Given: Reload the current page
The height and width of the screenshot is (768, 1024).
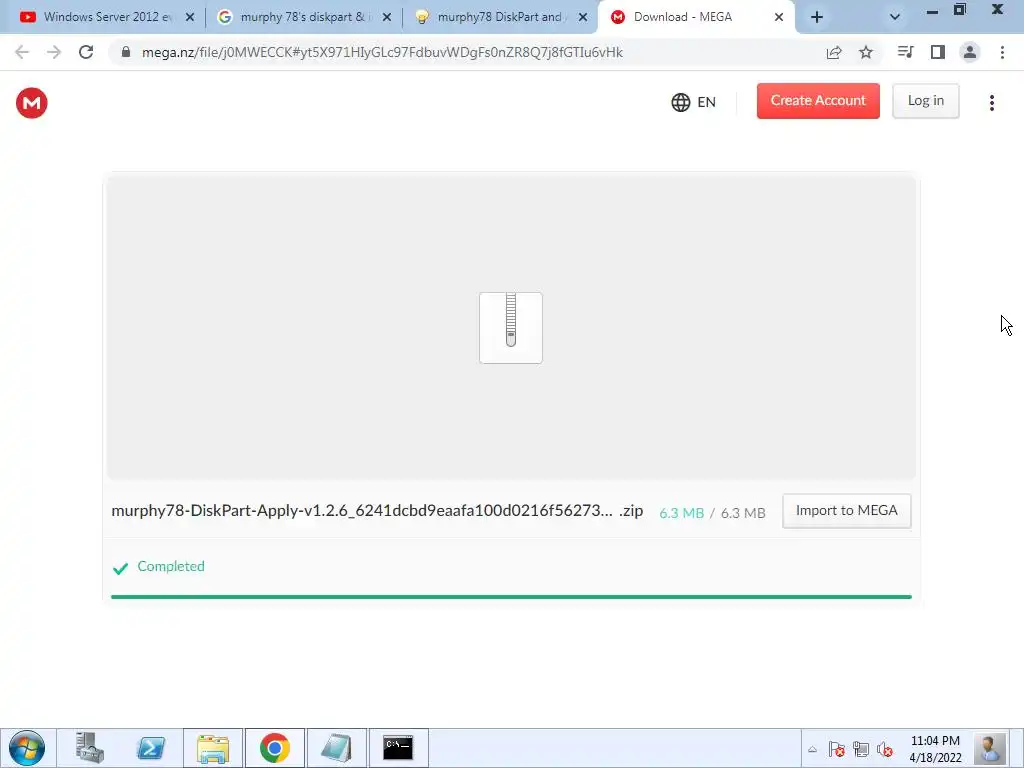Looking at the screenshot, I should [x=86, y=52].
